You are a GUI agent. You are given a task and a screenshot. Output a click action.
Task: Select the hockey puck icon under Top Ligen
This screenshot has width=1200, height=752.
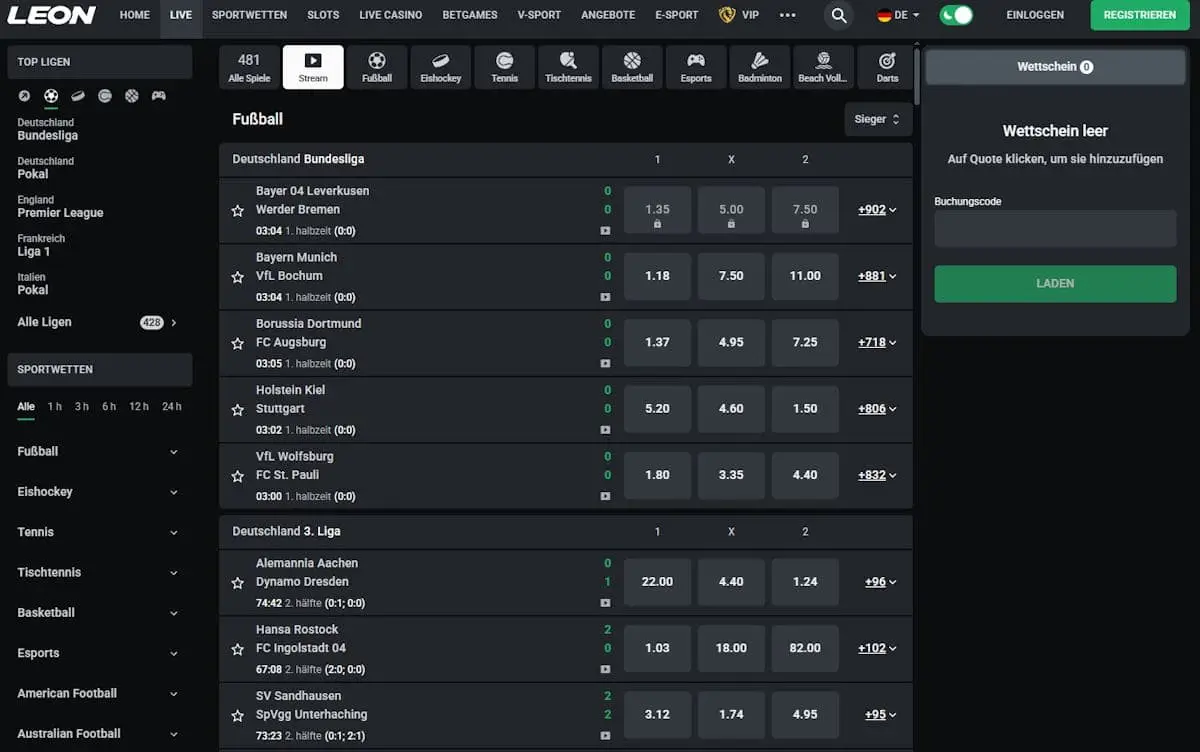point(78,96)
